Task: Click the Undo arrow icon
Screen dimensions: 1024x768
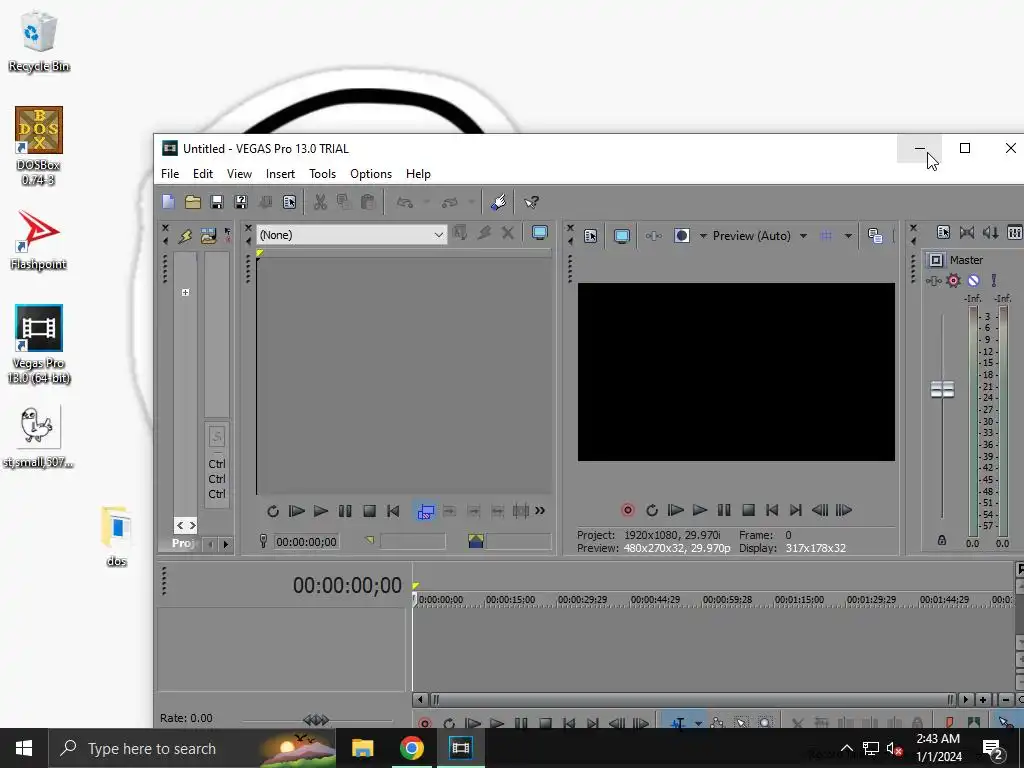Action: pyautogui.click(x=405, y=202)
